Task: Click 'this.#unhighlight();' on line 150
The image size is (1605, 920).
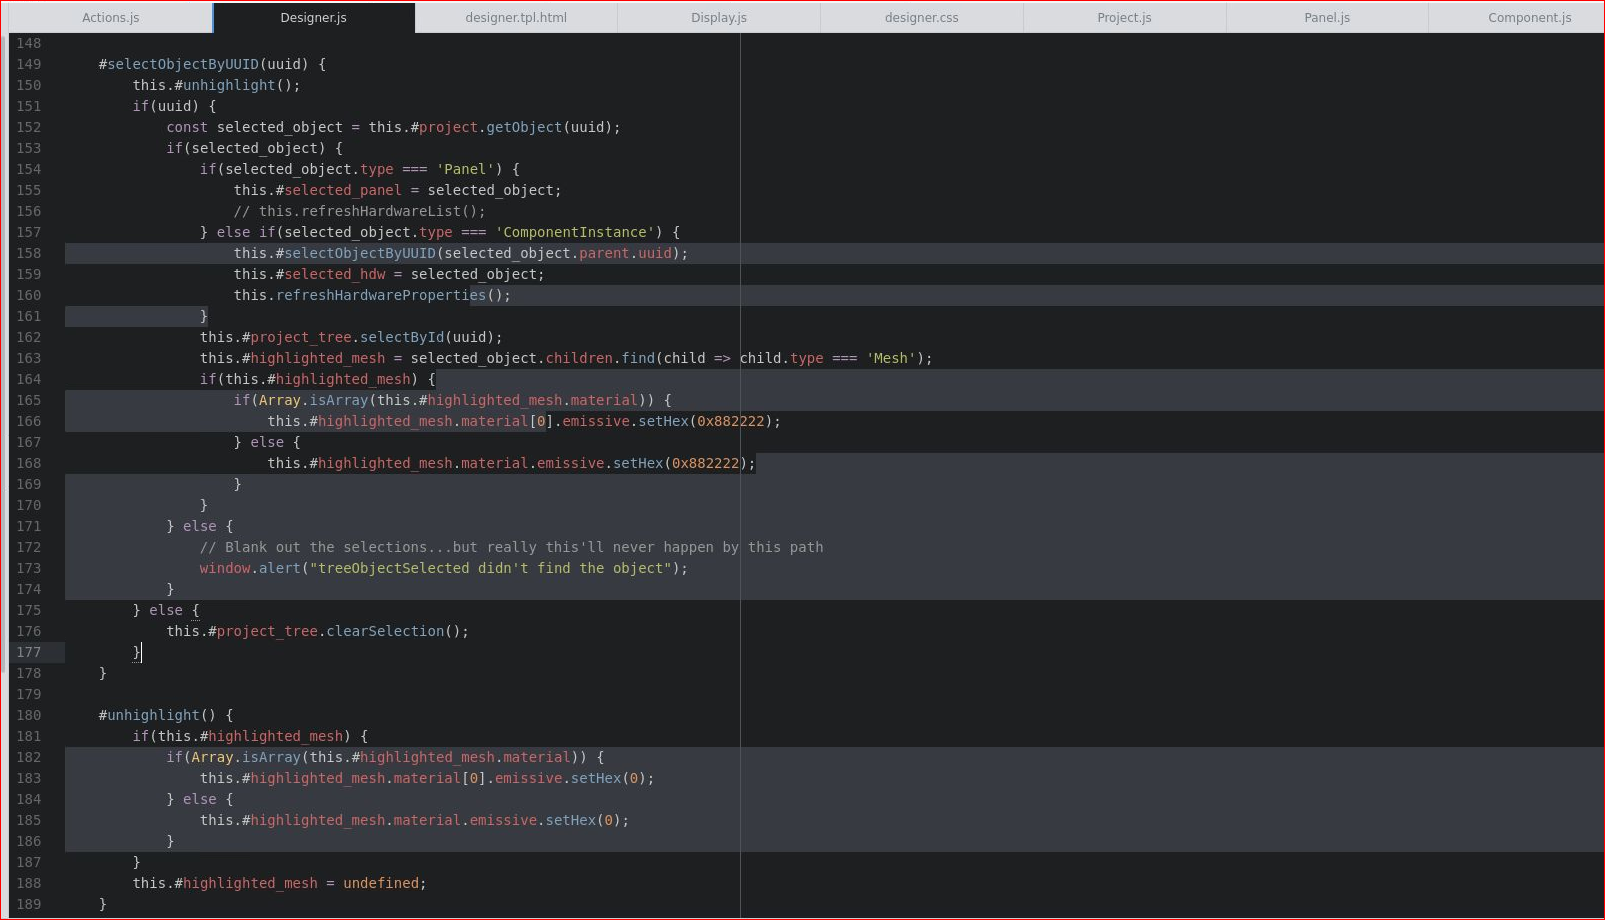Action: point(216,85)
